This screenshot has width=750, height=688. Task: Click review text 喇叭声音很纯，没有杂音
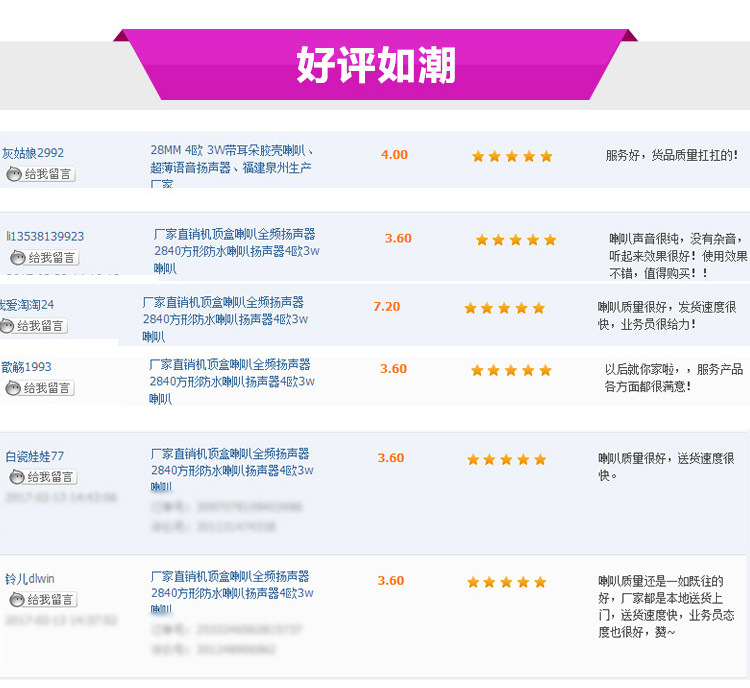tap(678, 256)
